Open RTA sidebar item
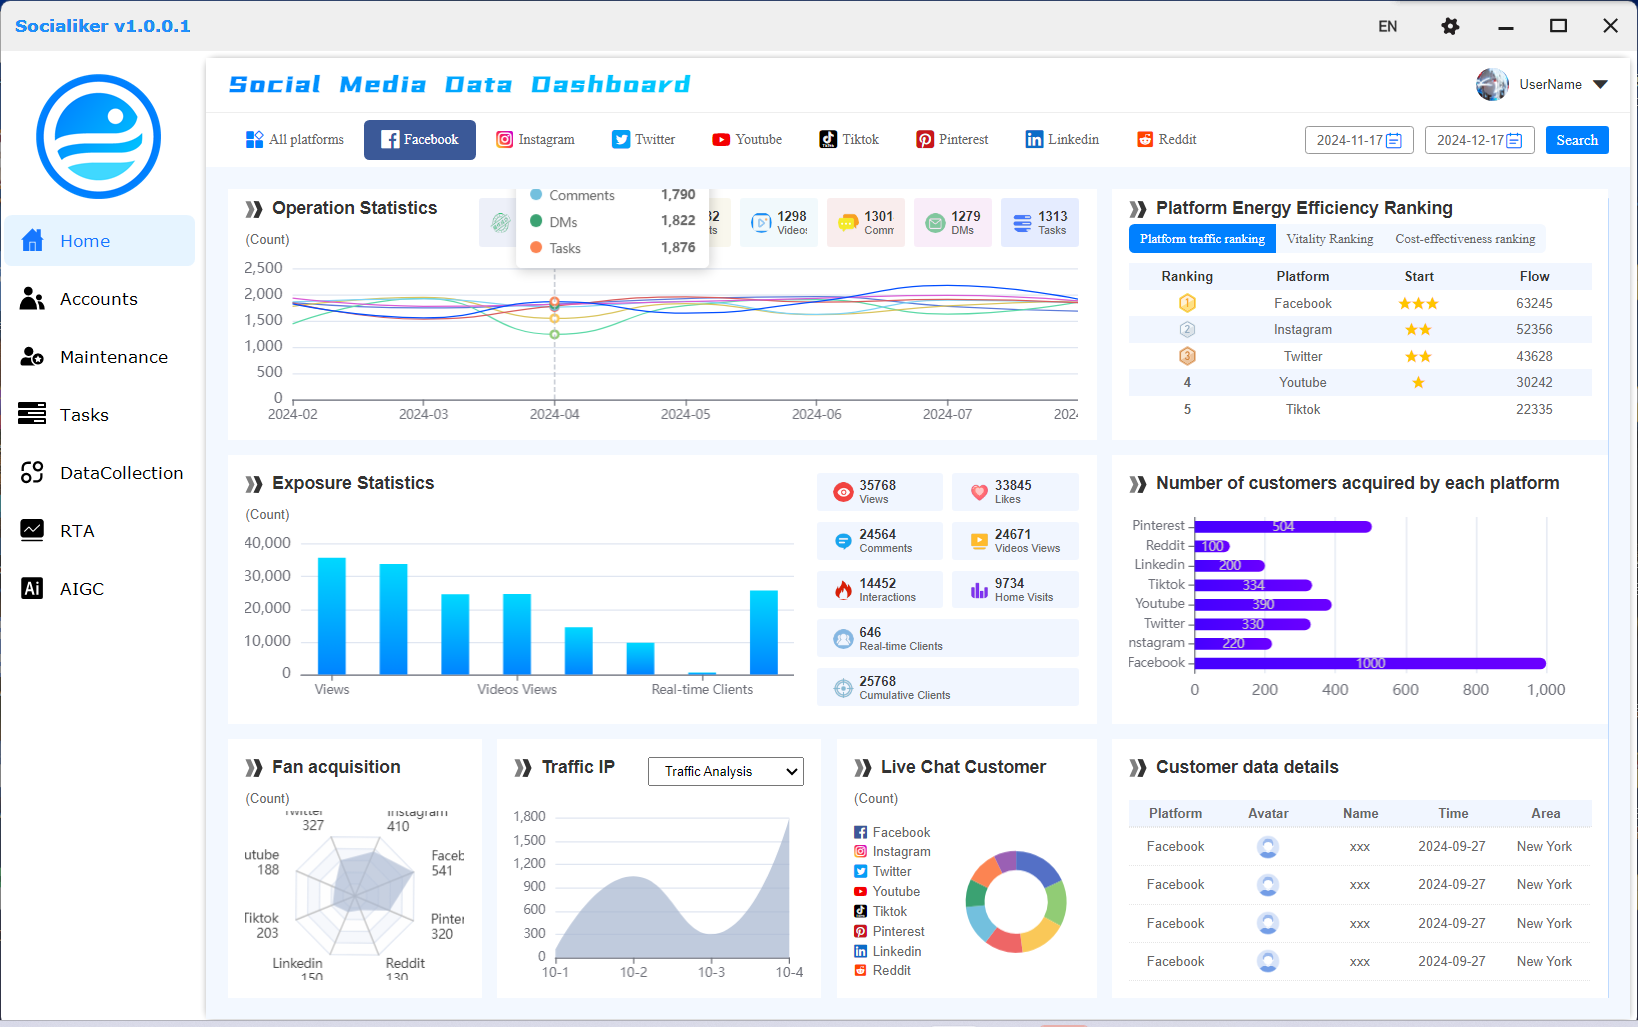Viewport: 1638px width, 1027px height. click(x=99, y=530)
